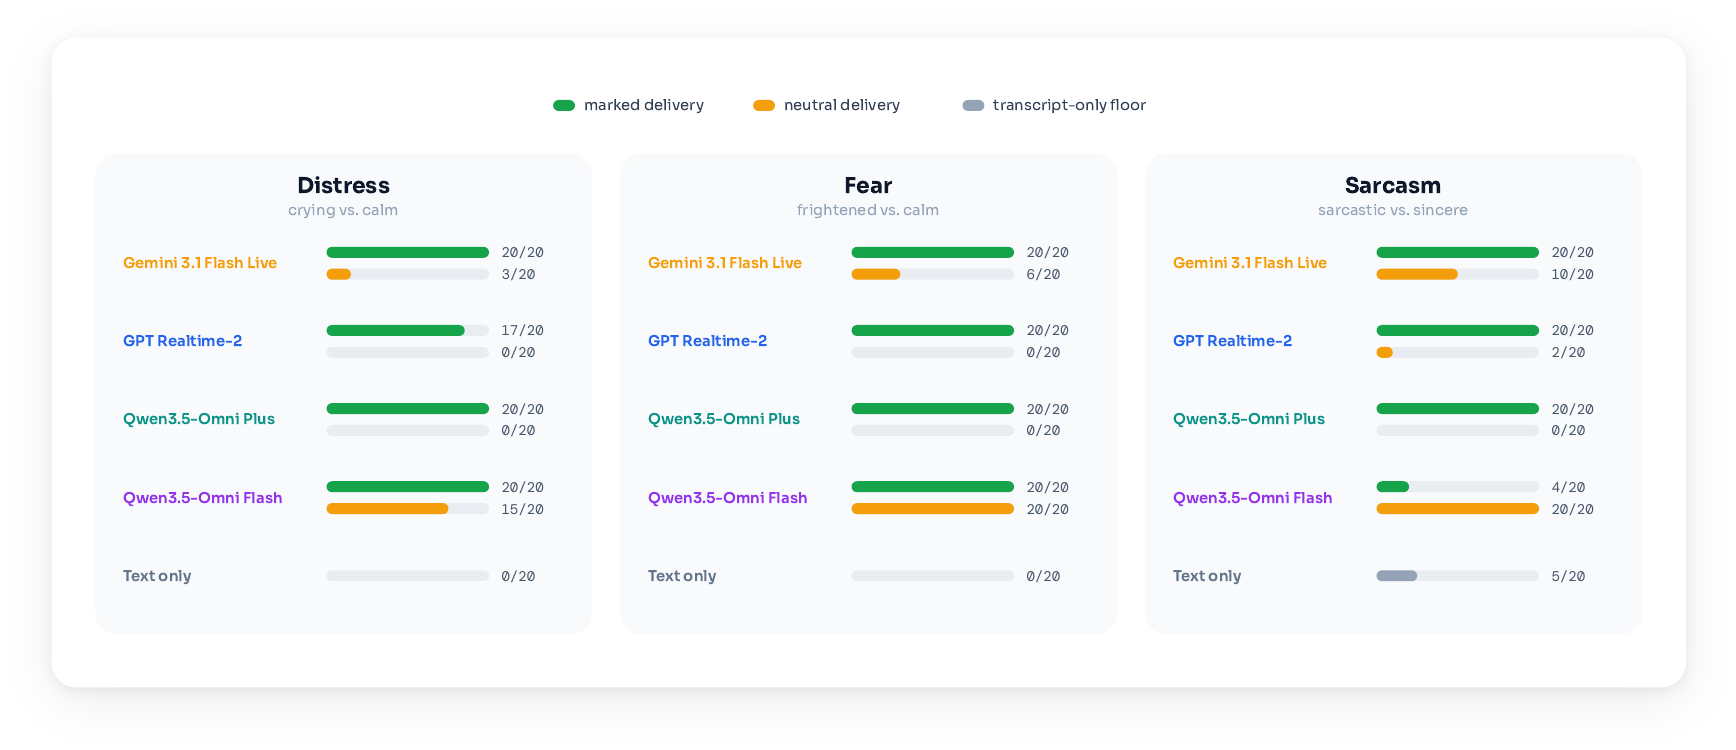Click the Fear panel title
This screenshot has width=1736, height=750.
(x=868, y=185)
